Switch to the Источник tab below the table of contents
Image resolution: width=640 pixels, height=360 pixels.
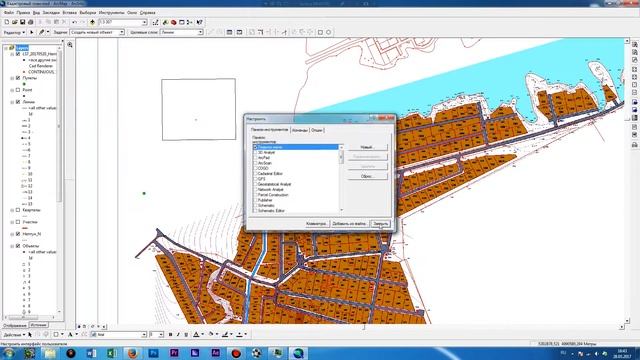tap(38, 325)
